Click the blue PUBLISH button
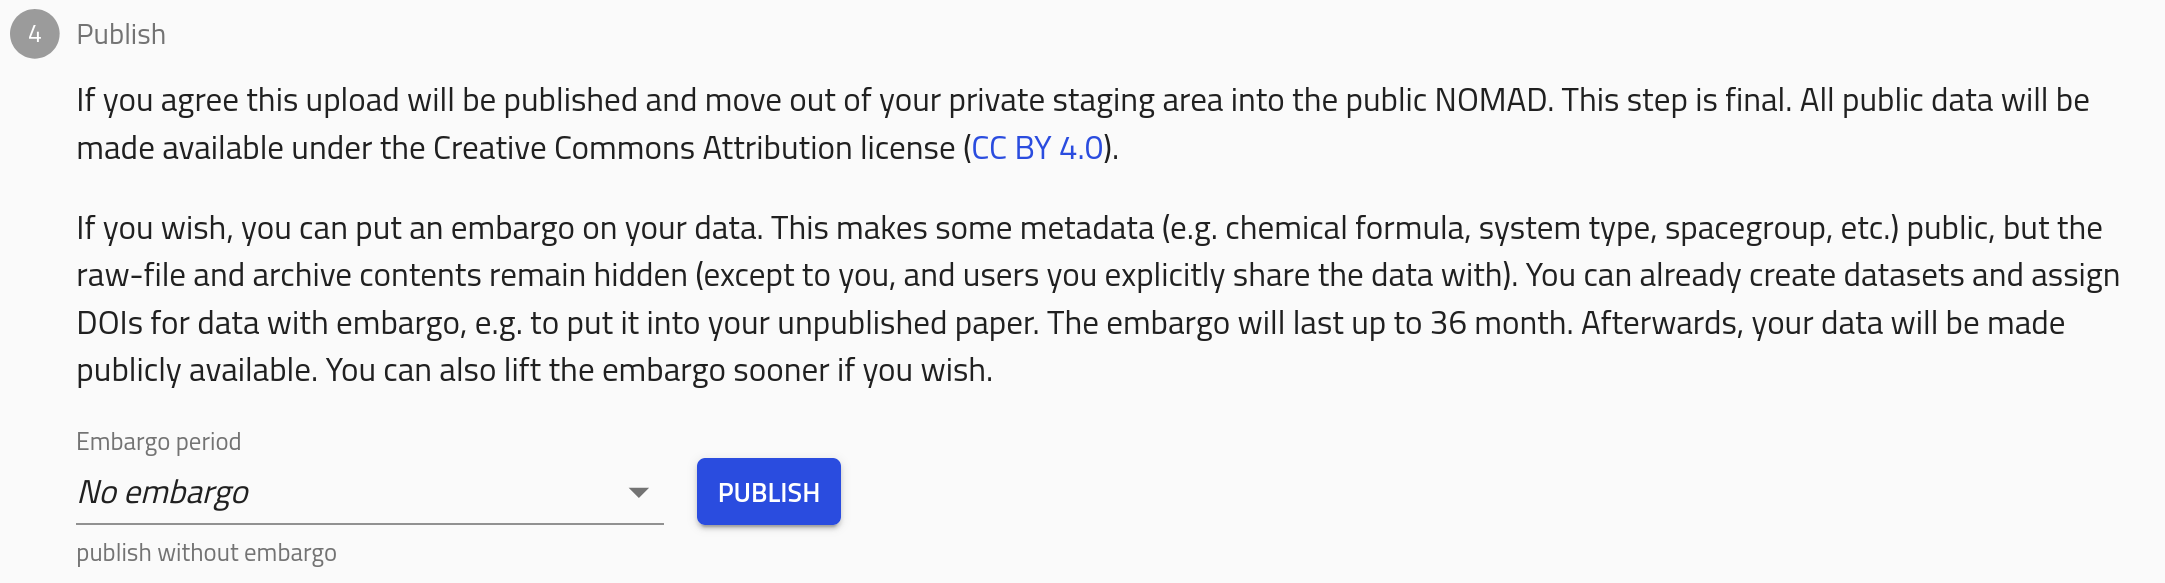 769,492
